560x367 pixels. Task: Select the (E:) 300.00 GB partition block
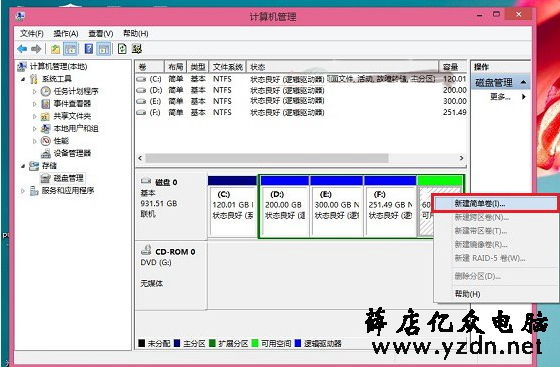point(336,206)
